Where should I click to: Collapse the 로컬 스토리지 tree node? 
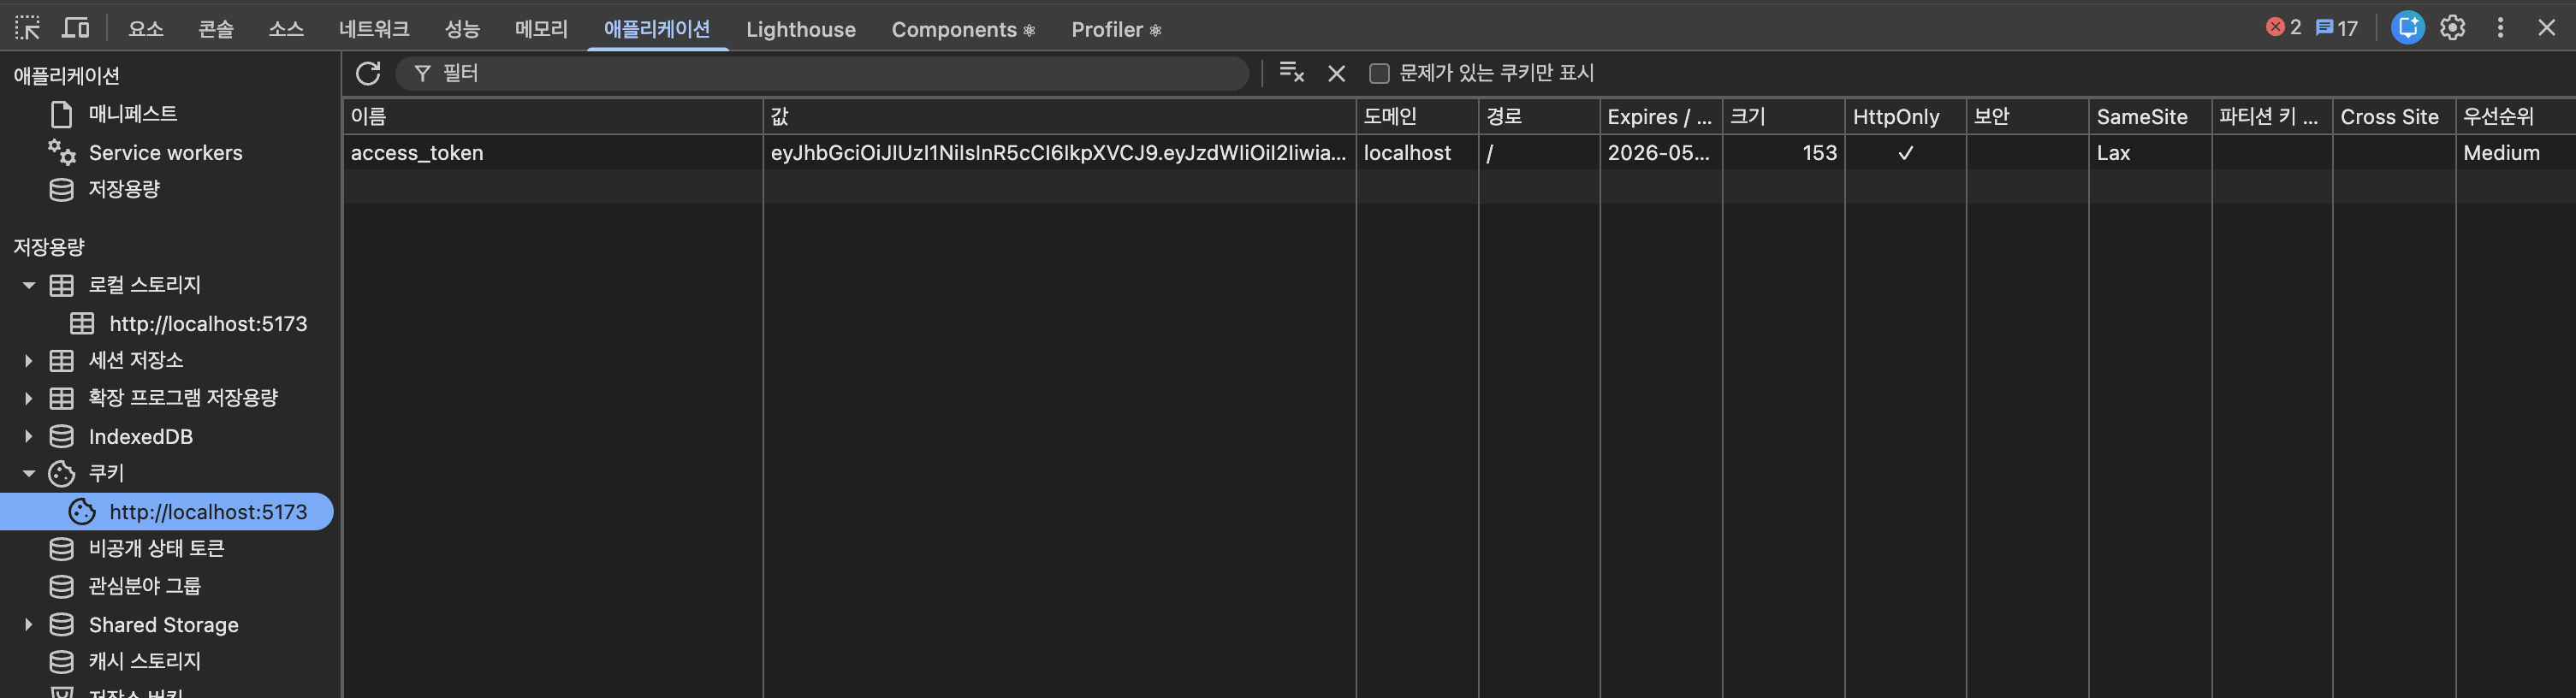28,286
